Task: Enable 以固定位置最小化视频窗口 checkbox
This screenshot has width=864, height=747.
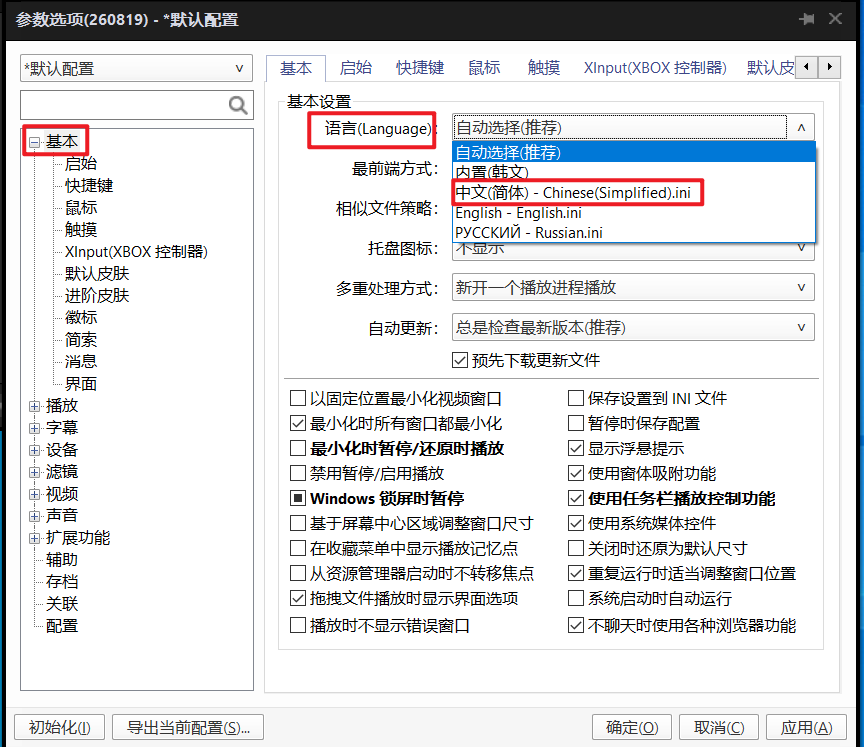Action: (298, 398)
